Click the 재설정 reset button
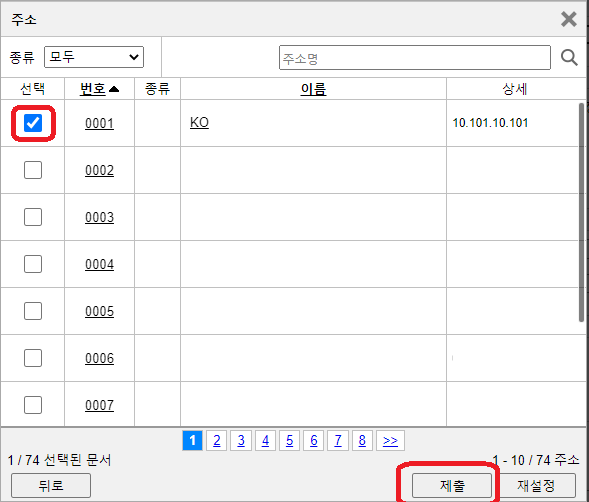The height and width of the screenshot is (502, 589). point(536,485)
